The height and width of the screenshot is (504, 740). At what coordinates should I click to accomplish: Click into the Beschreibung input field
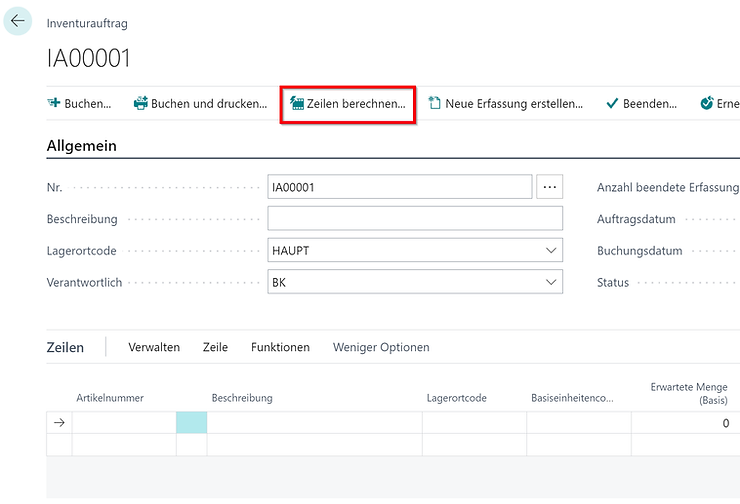(415, 218)
